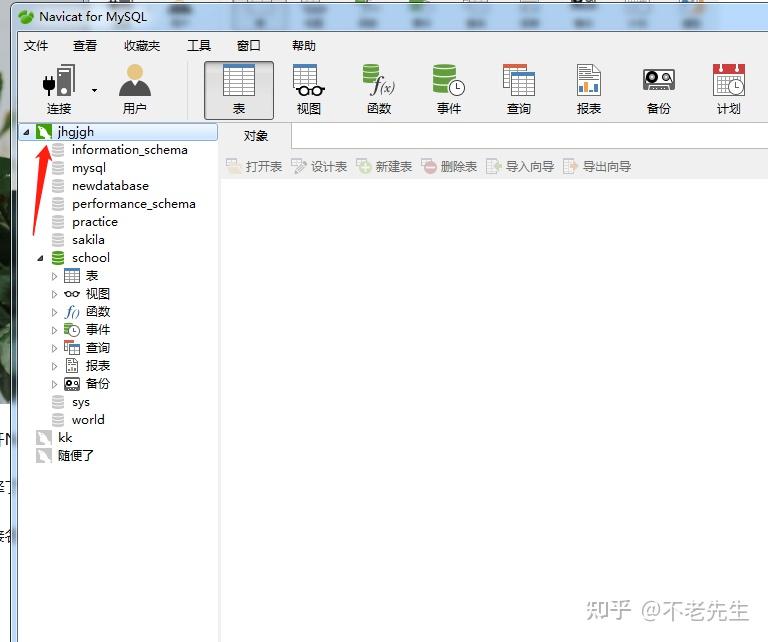Expand the 查询 node under school
The image size is (768, 642).
[x=54, y=348]
